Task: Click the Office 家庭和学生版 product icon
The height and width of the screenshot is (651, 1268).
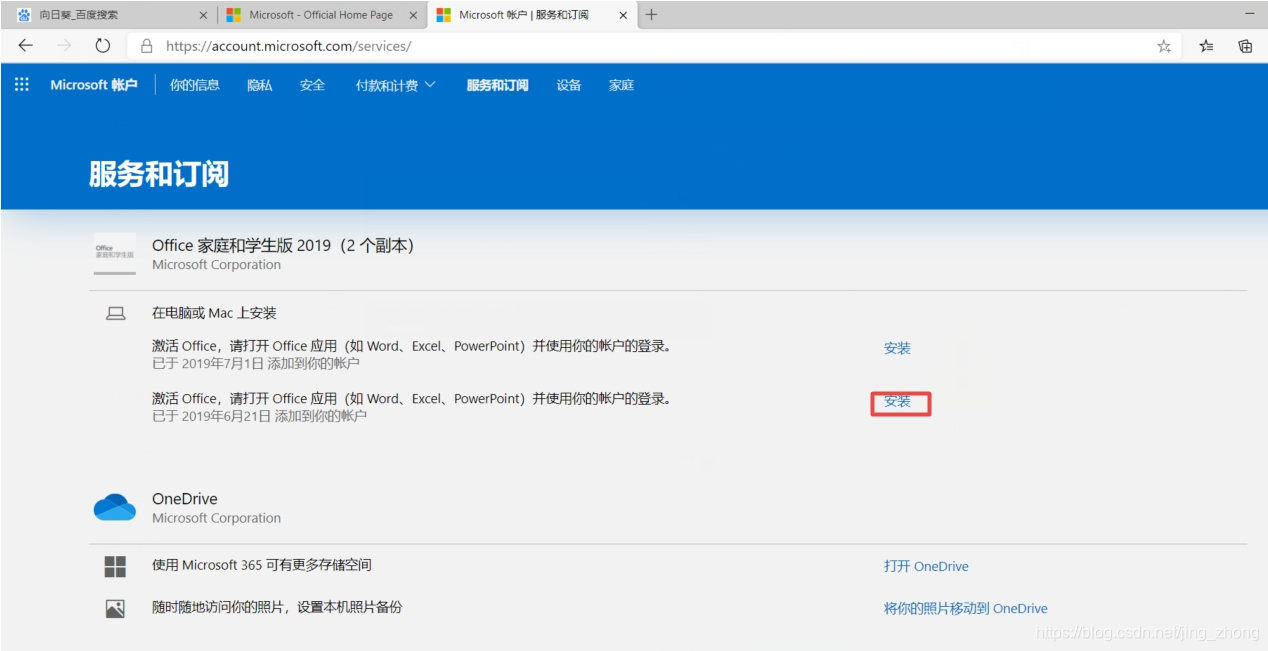Action: tap(115, 255)
